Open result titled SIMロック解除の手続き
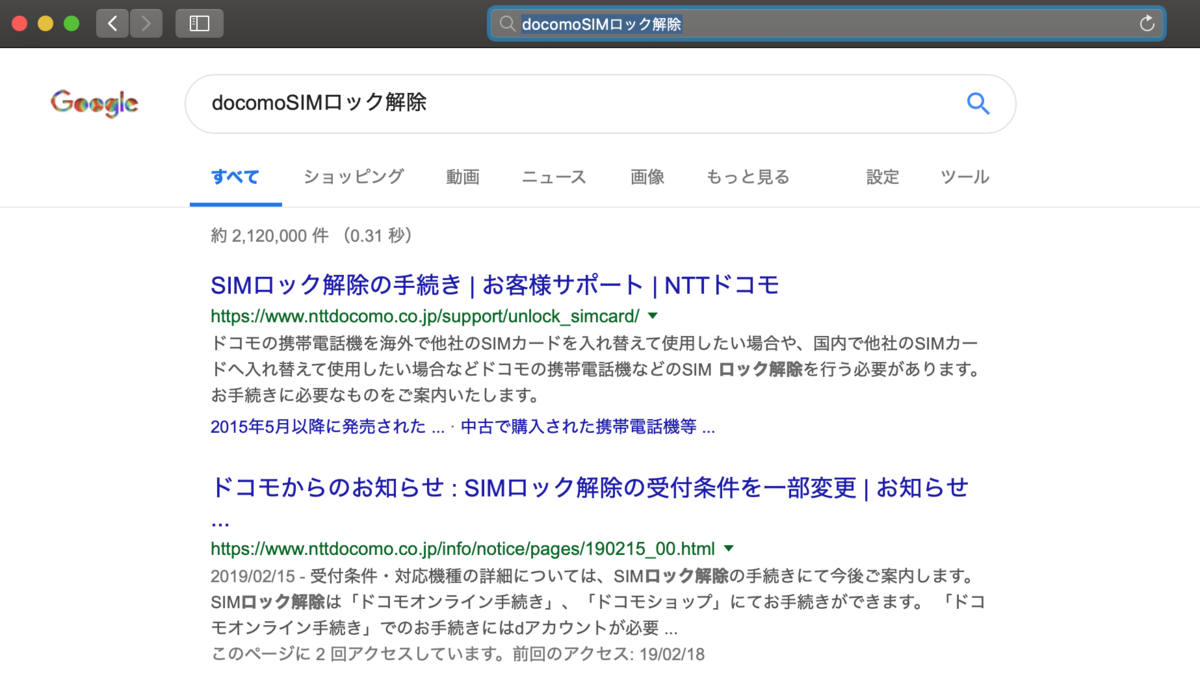Viewport: 1200px width, 681px height. tap(495, 285)
